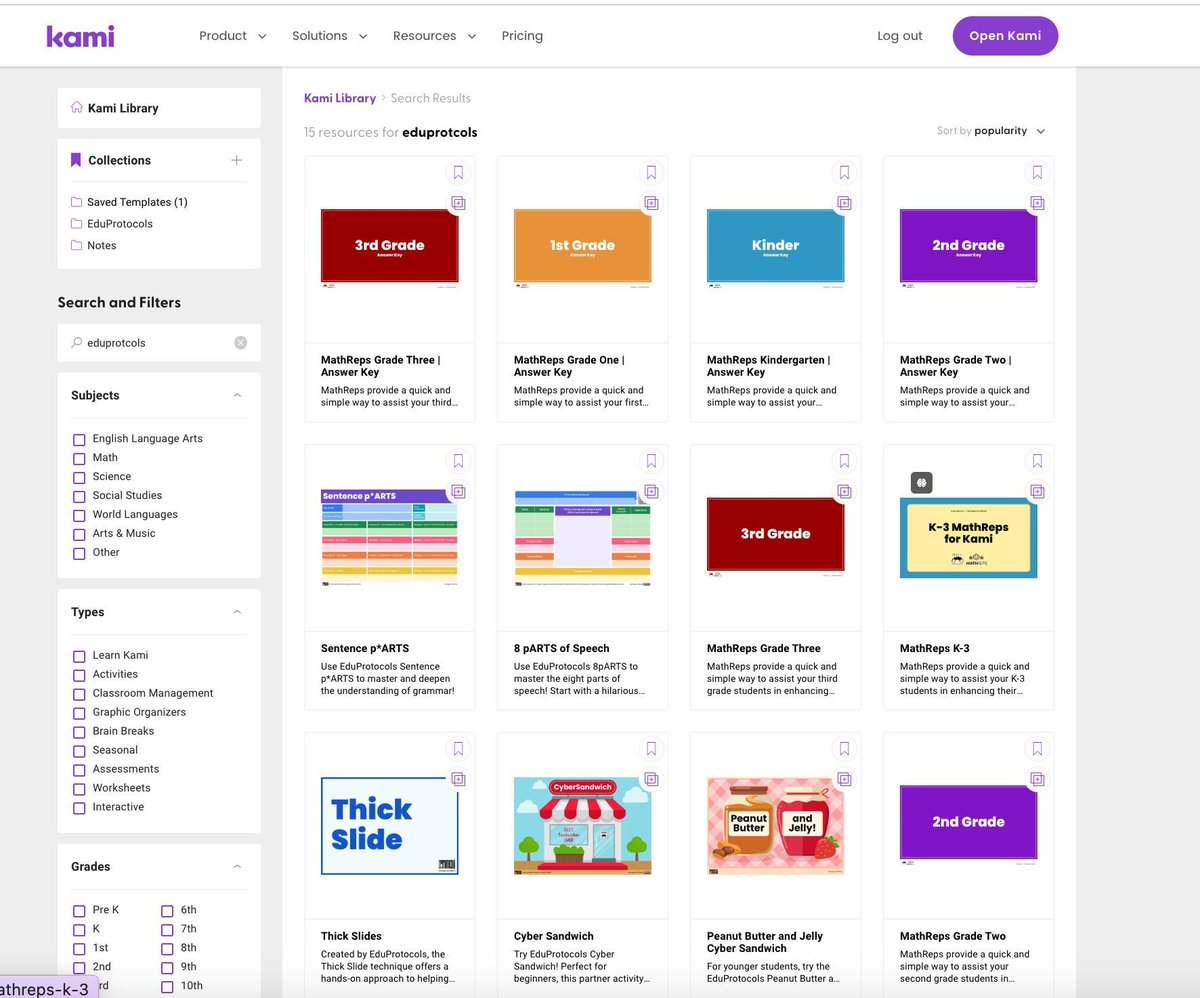1200x998 pixels.
Task: Check the Worksheets type filter
Action: pyautogui.click(x=79, y=788)
